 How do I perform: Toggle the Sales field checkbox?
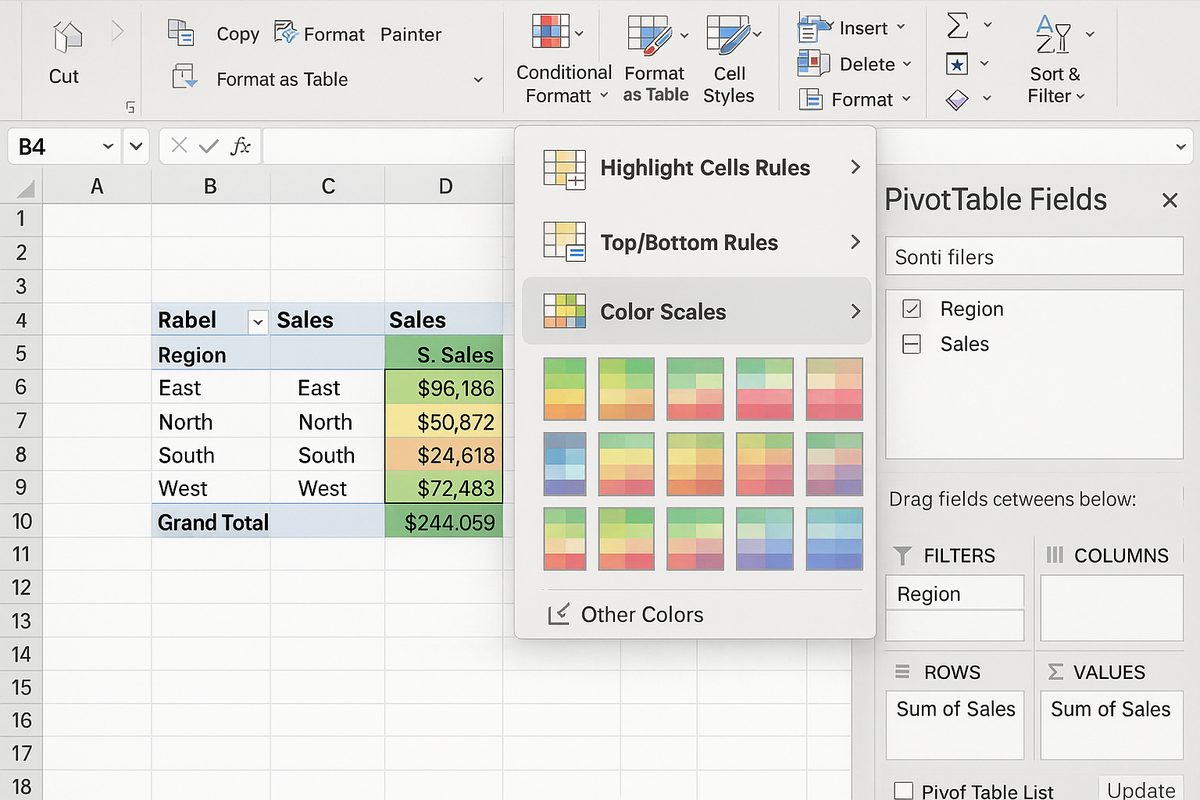tap(911, 344)
